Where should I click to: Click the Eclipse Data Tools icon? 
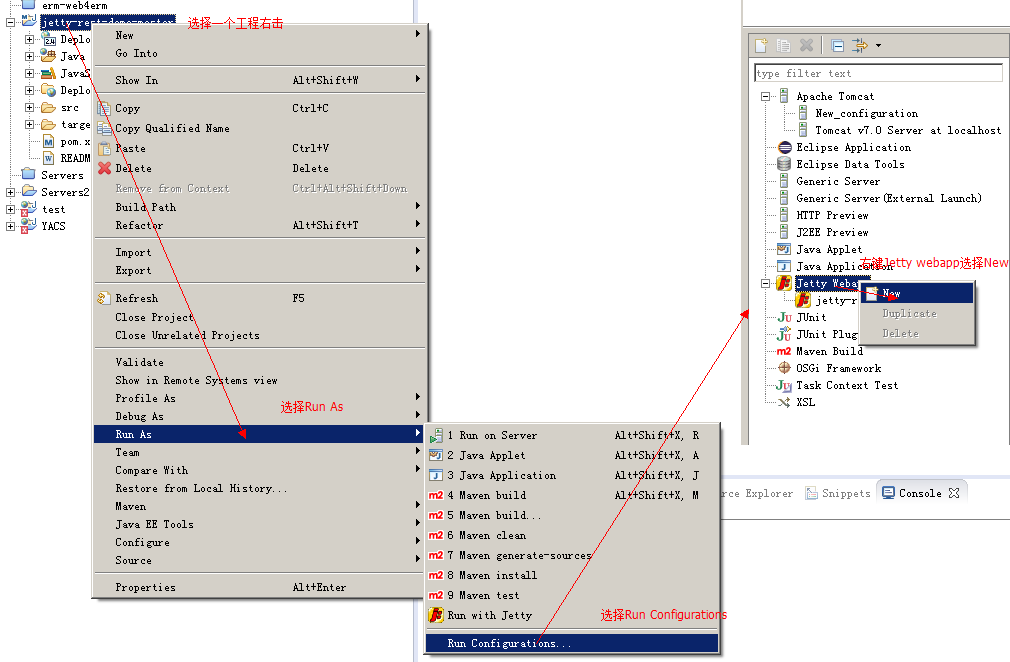(x=784, y=164)
